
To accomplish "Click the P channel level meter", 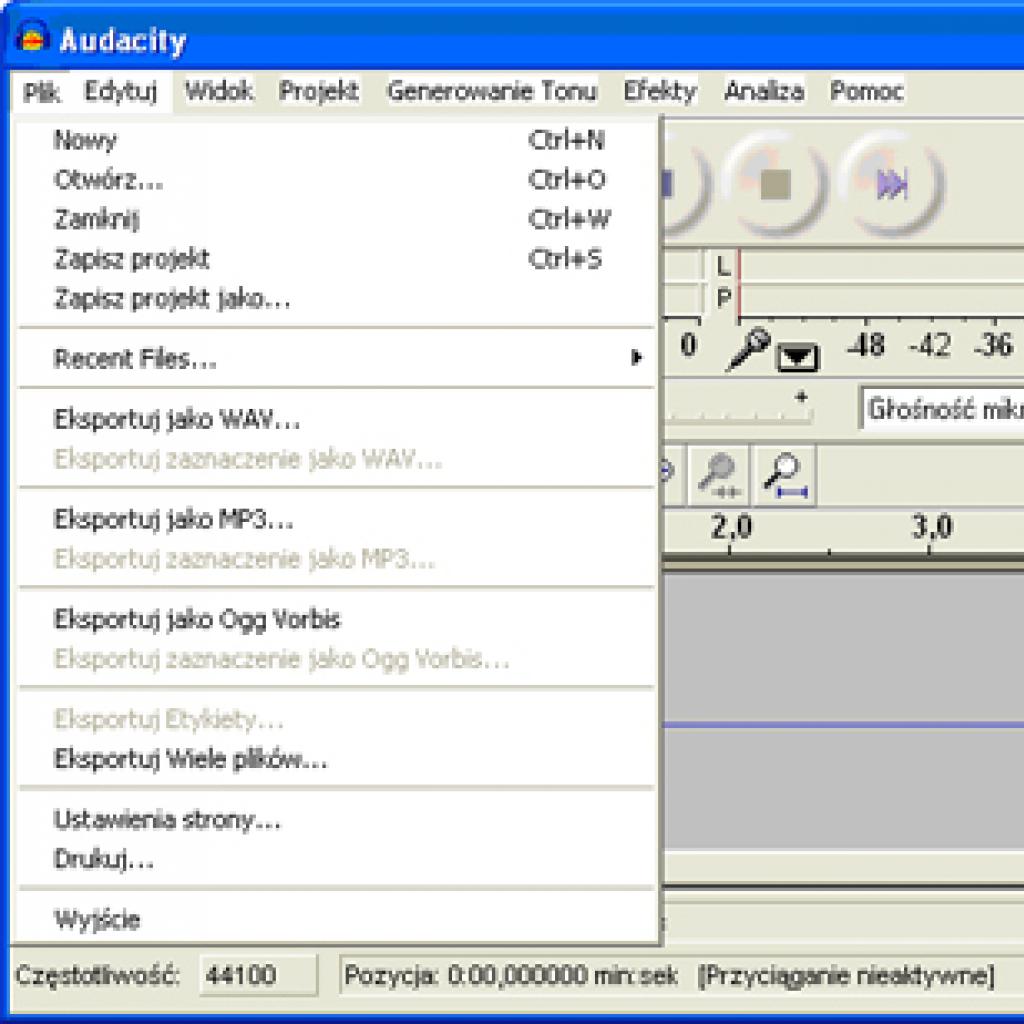I will pos(880,299).
